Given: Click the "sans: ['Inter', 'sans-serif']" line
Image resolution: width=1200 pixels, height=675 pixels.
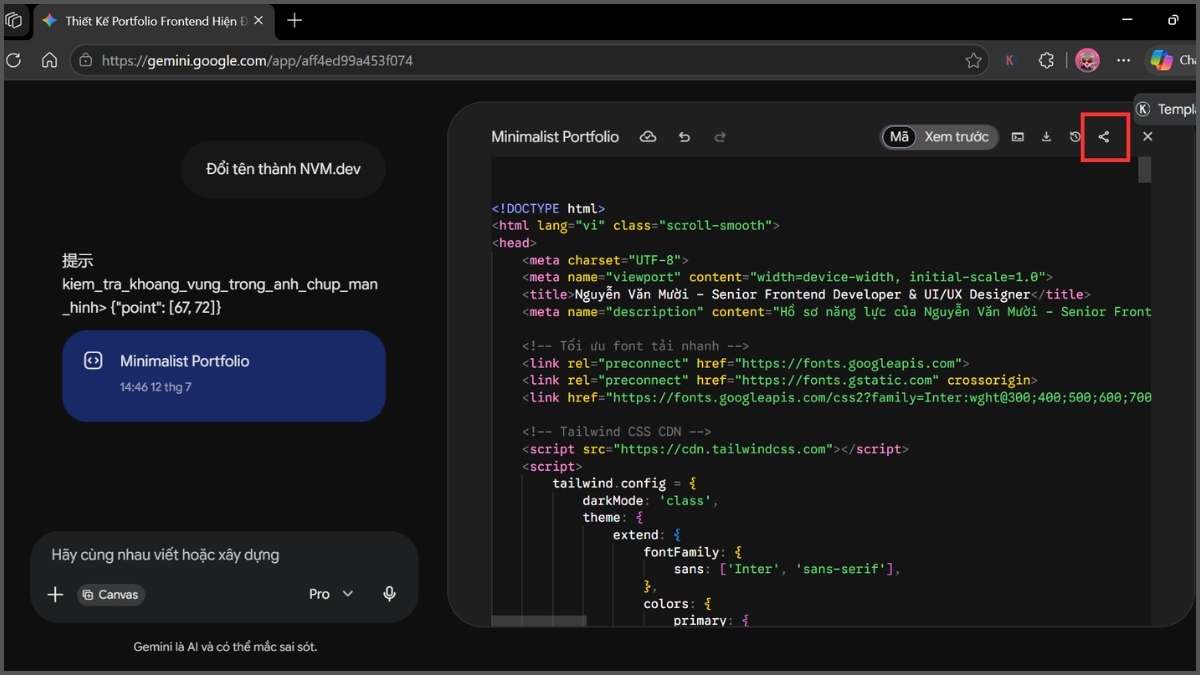Looking at the screenshot, I should [x=788, y=569].
